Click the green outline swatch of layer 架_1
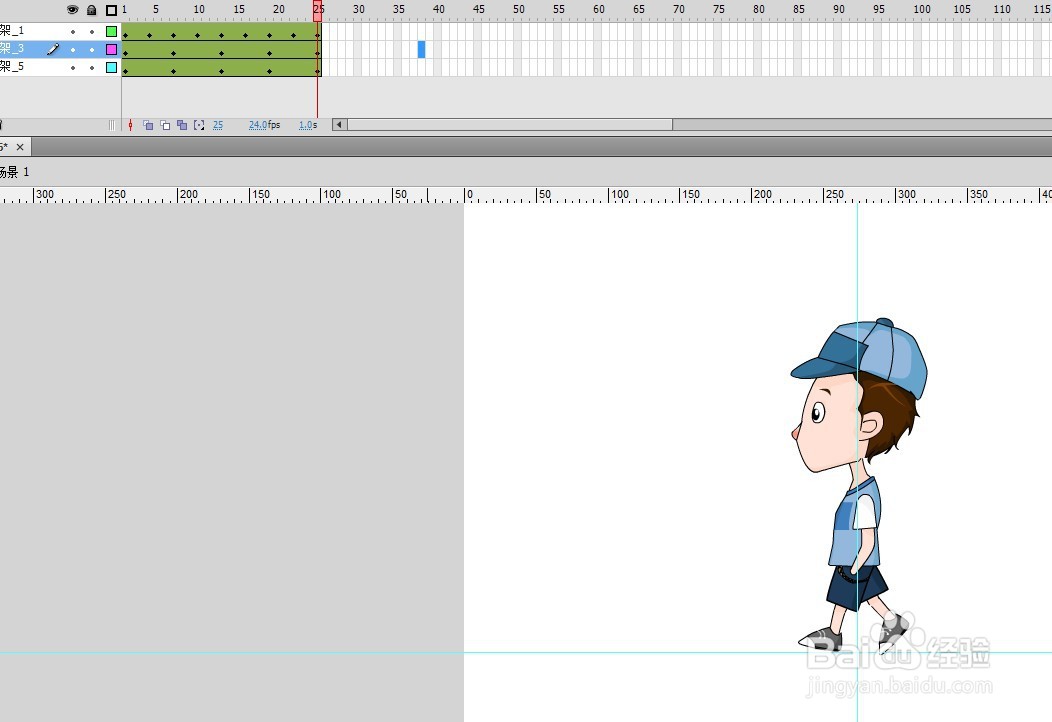Image resolution: width=1052 pixels, height=722 pixels. click(111, 32)
